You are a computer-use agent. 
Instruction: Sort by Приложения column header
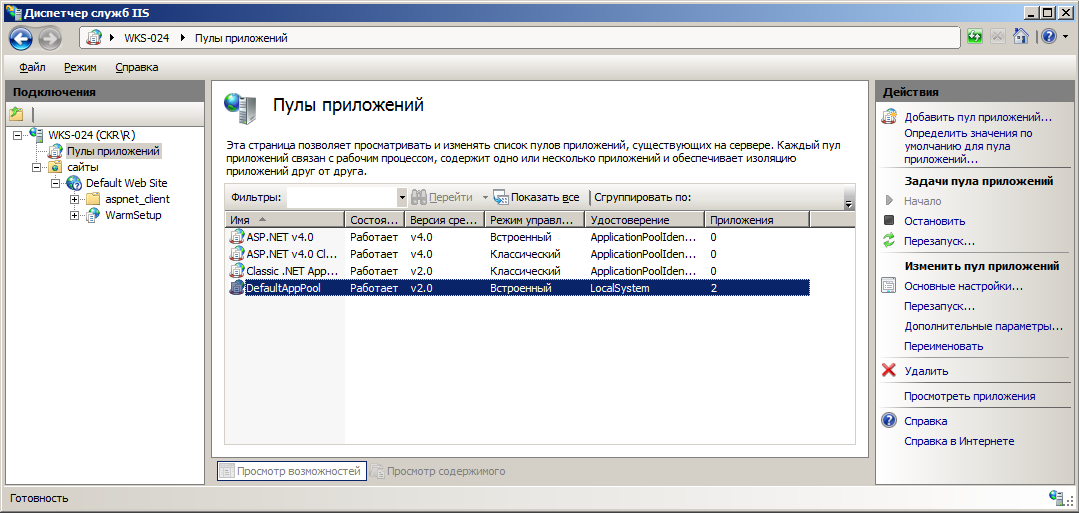pyautogui.click(x=757, y=220)
